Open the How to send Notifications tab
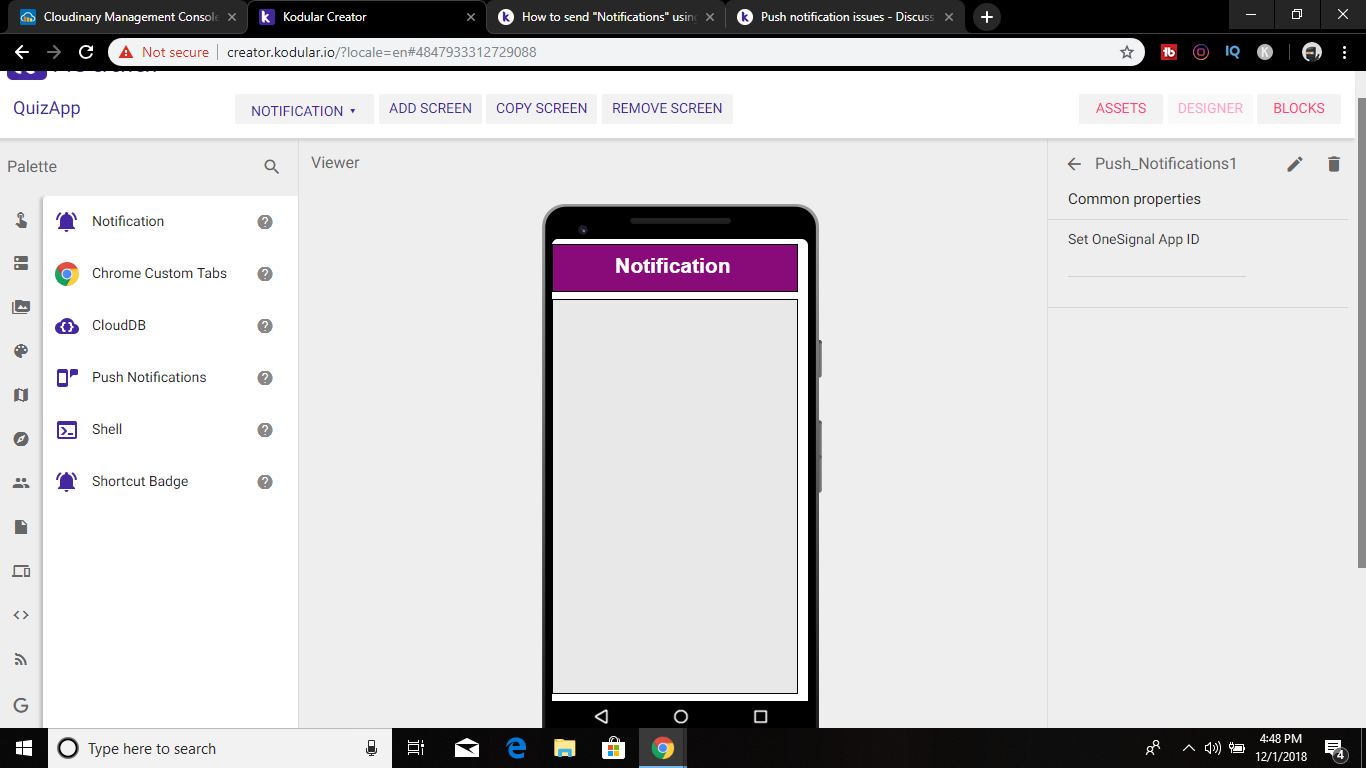 coord(607,17)
